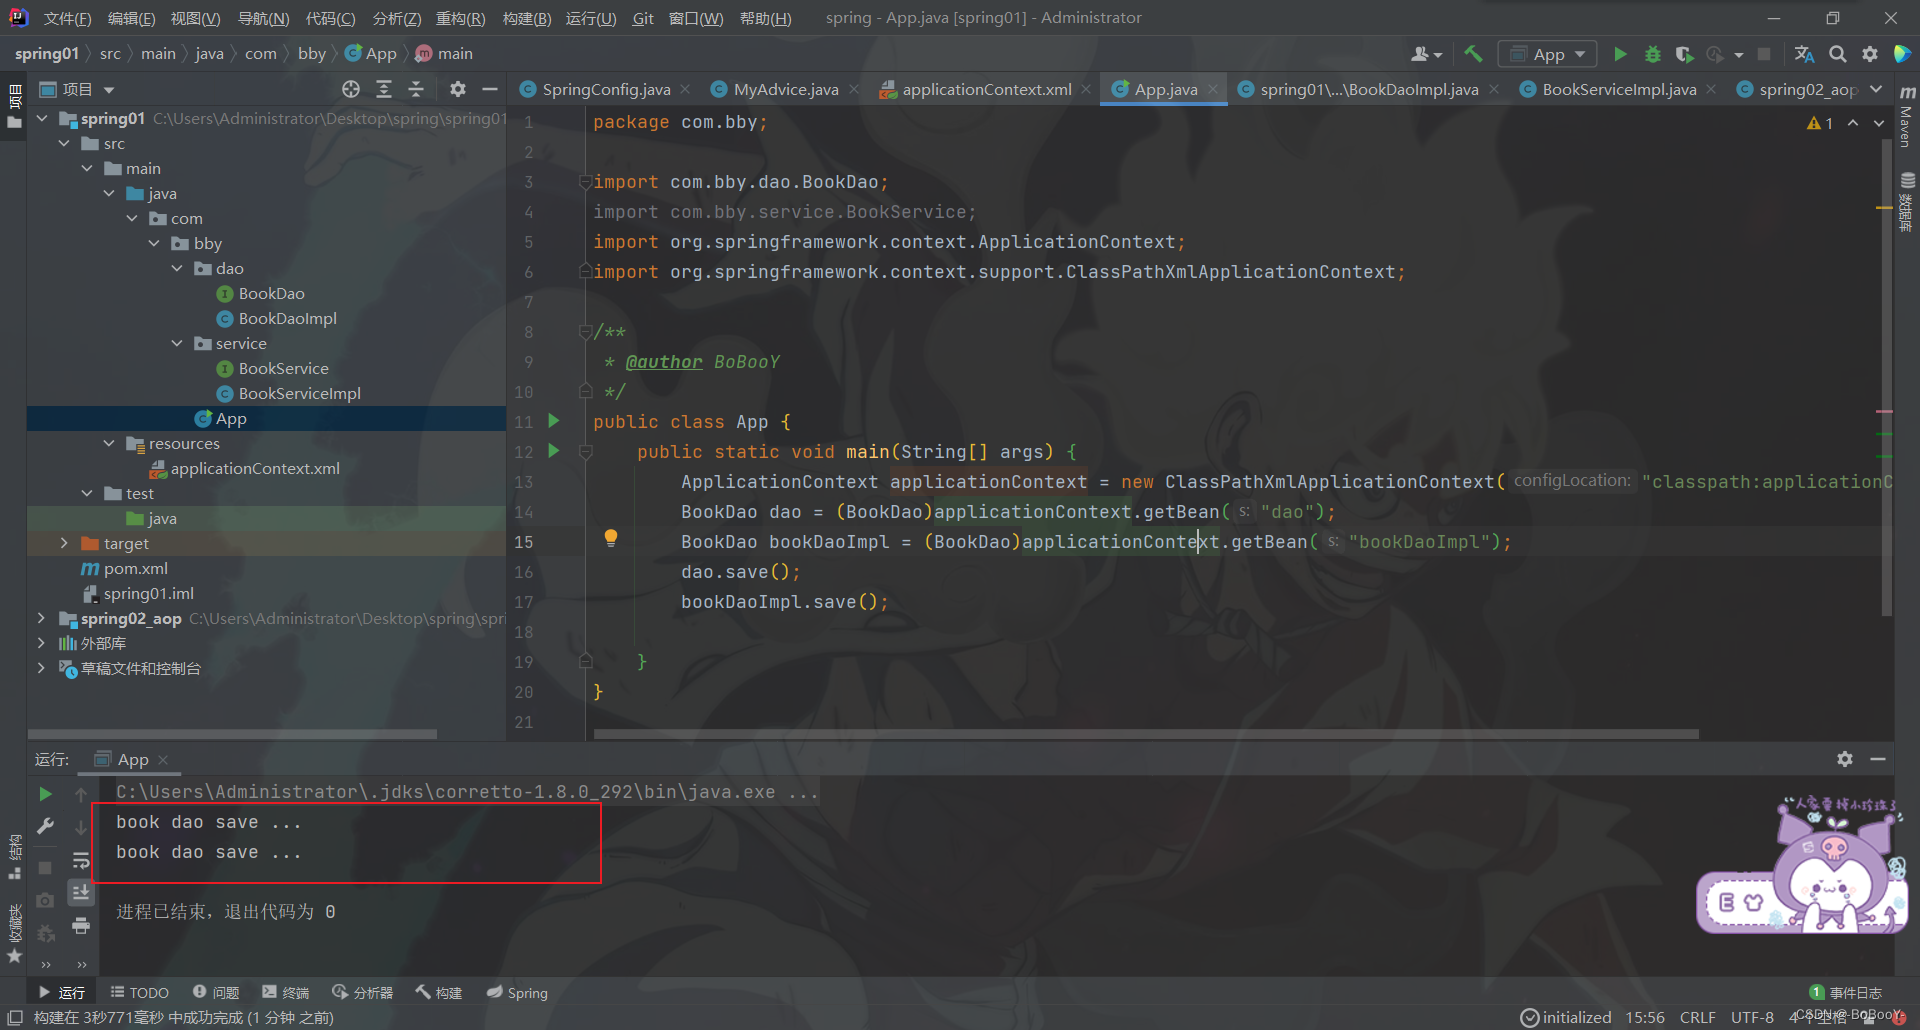The image size is (1920, 1030).
Task: Expand the target folder
Action: pos(64,543)
